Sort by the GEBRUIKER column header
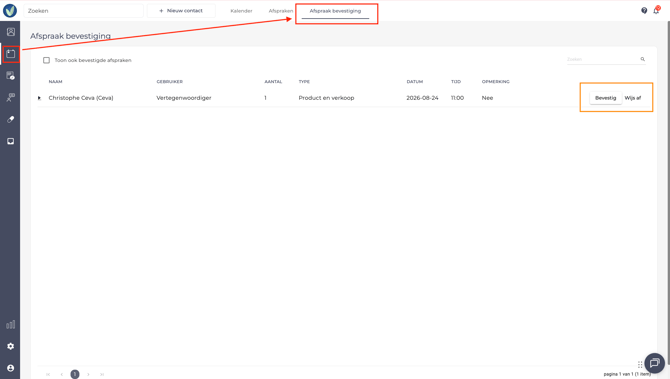Image resolution: width=670 pixels, height=379 pixels. pyautogui.click(x=170, y=82)
